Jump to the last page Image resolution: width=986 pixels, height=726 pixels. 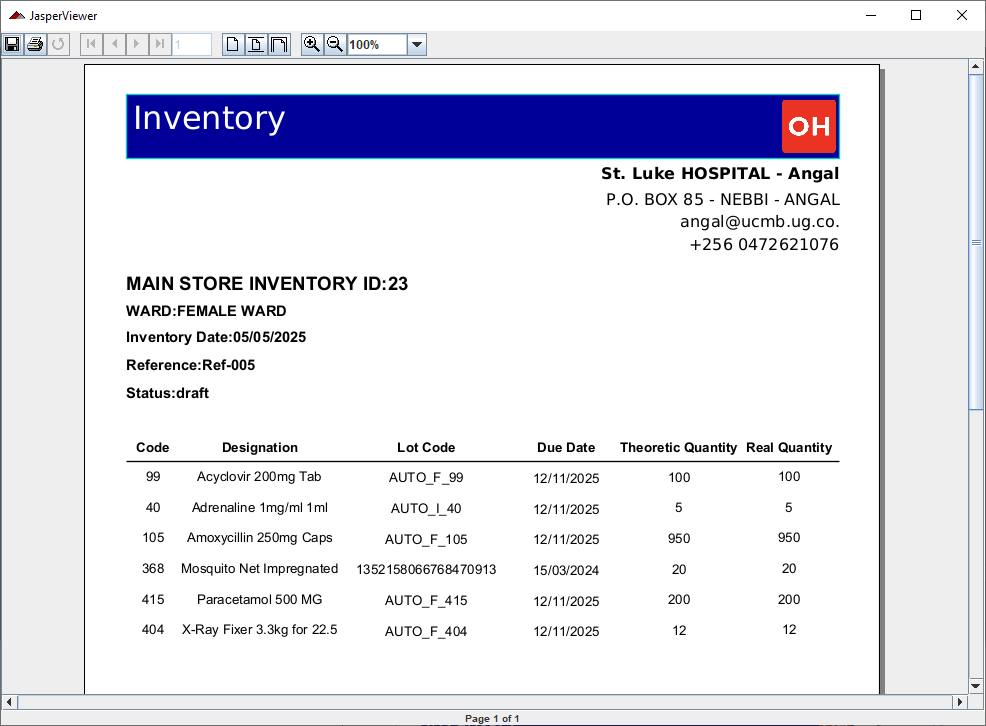161,43
